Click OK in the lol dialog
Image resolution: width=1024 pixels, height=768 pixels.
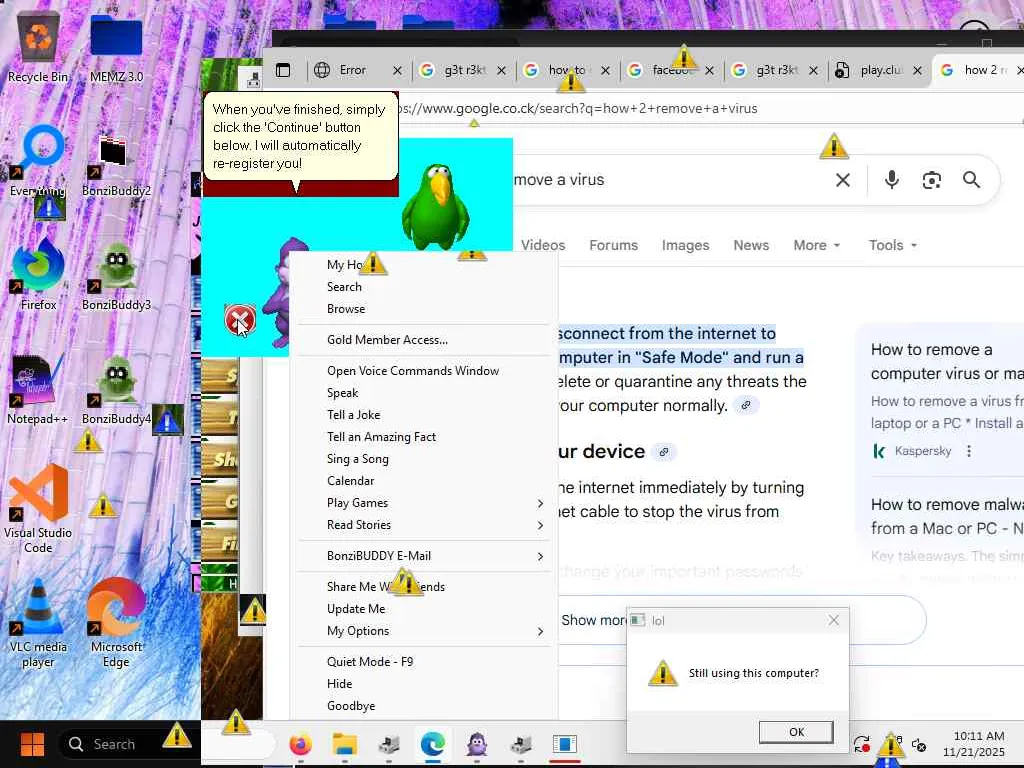coord(796,732)
